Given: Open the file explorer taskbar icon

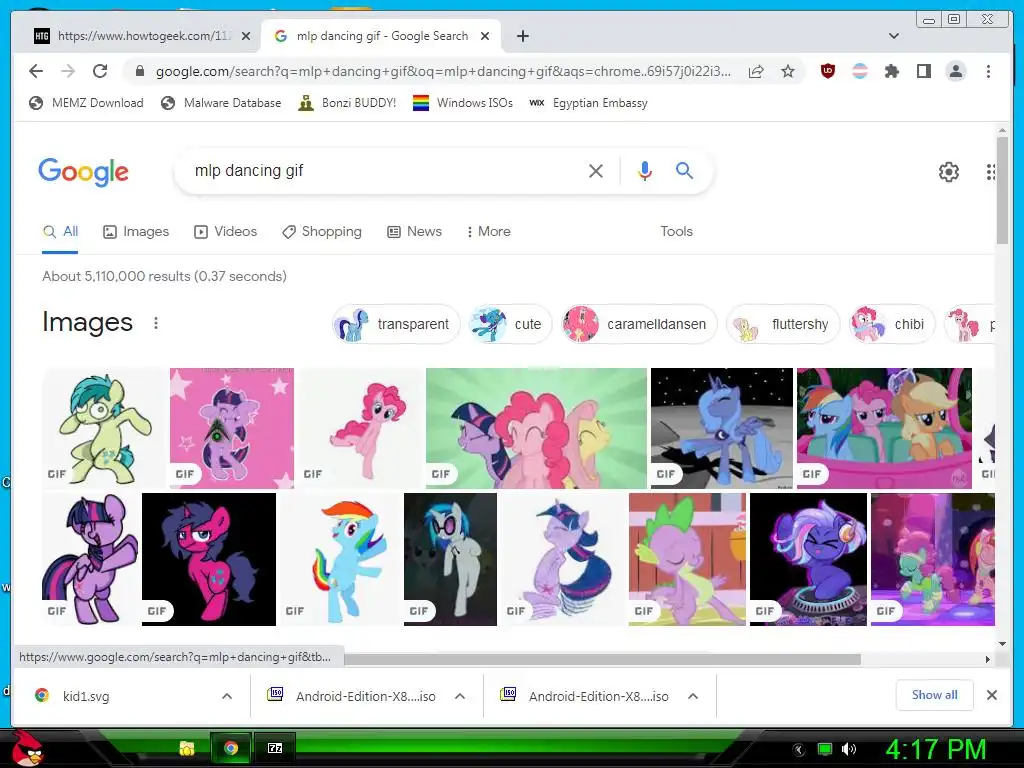Looking at the screenshot, I should pyautogui.click(x=187, y=748).
